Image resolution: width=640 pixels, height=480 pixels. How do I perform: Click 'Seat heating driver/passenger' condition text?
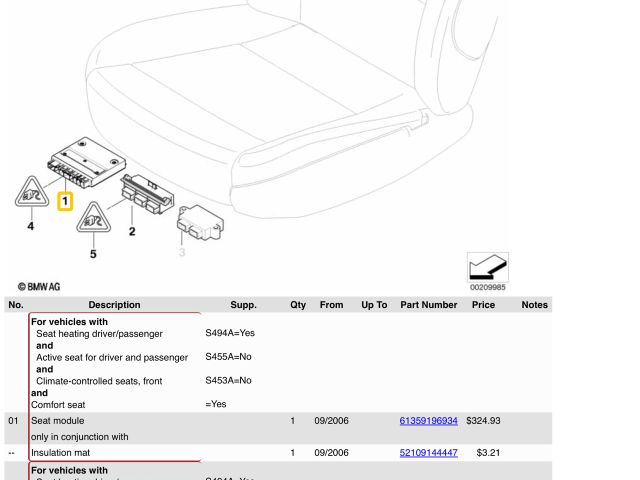tap(99, 334)
